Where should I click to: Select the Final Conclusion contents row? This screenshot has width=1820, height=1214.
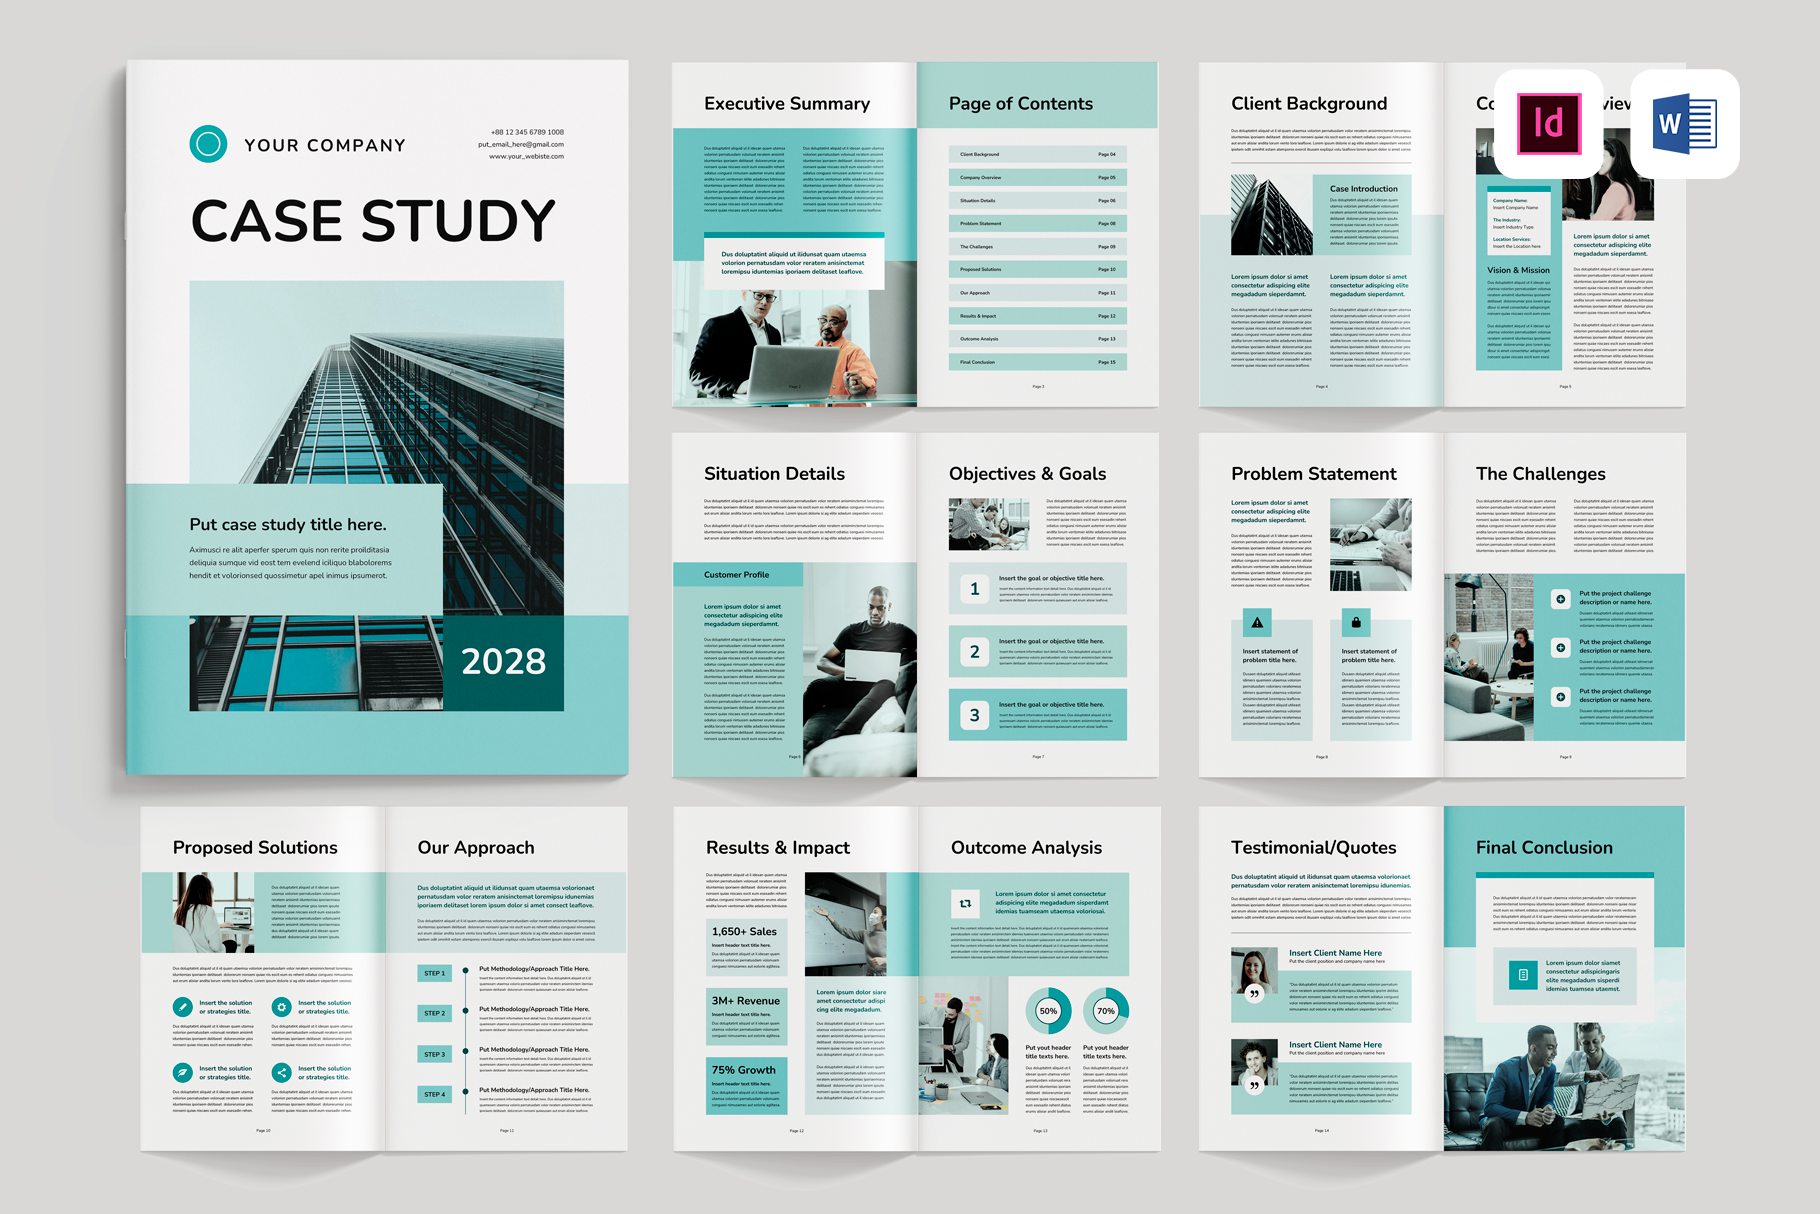1037,362
